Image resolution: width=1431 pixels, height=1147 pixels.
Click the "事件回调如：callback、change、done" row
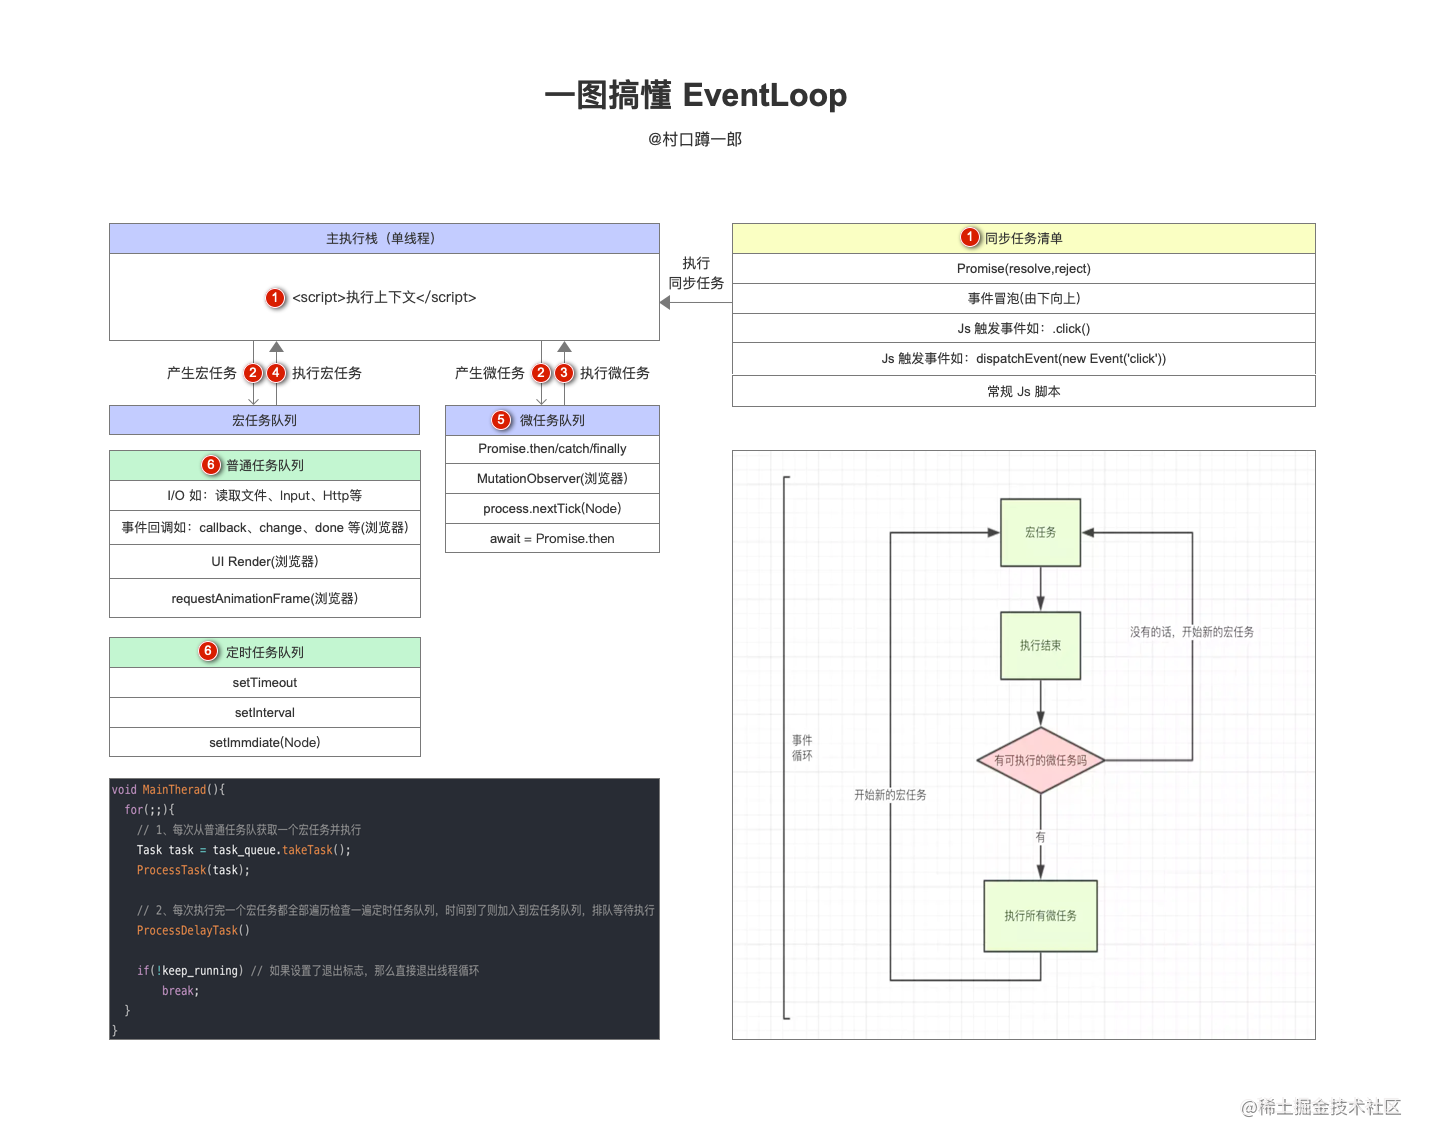(x=265, y=528)
